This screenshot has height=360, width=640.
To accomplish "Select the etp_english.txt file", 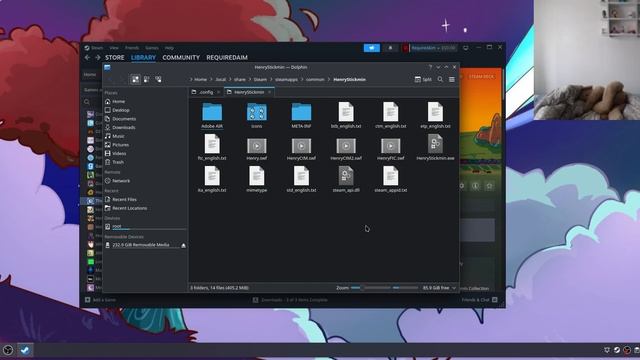I will pos(435,116).
